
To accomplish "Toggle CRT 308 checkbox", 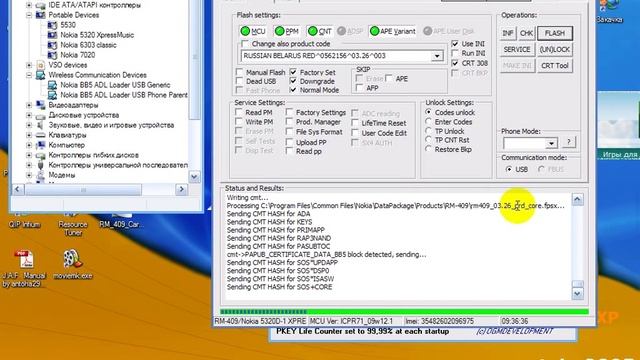I will click(455, 63).
